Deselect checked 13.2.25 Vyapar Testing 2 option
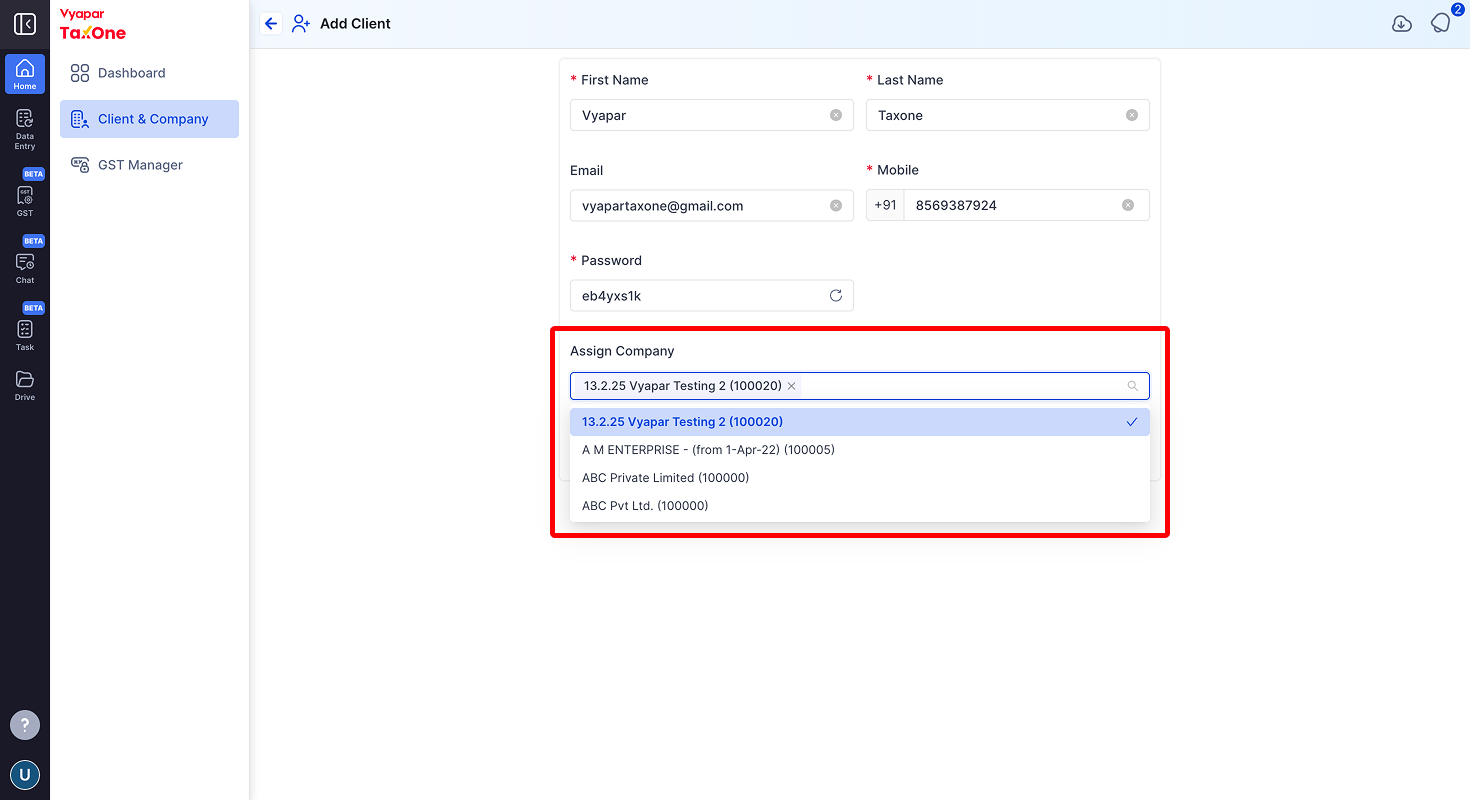 pos(860,422)
